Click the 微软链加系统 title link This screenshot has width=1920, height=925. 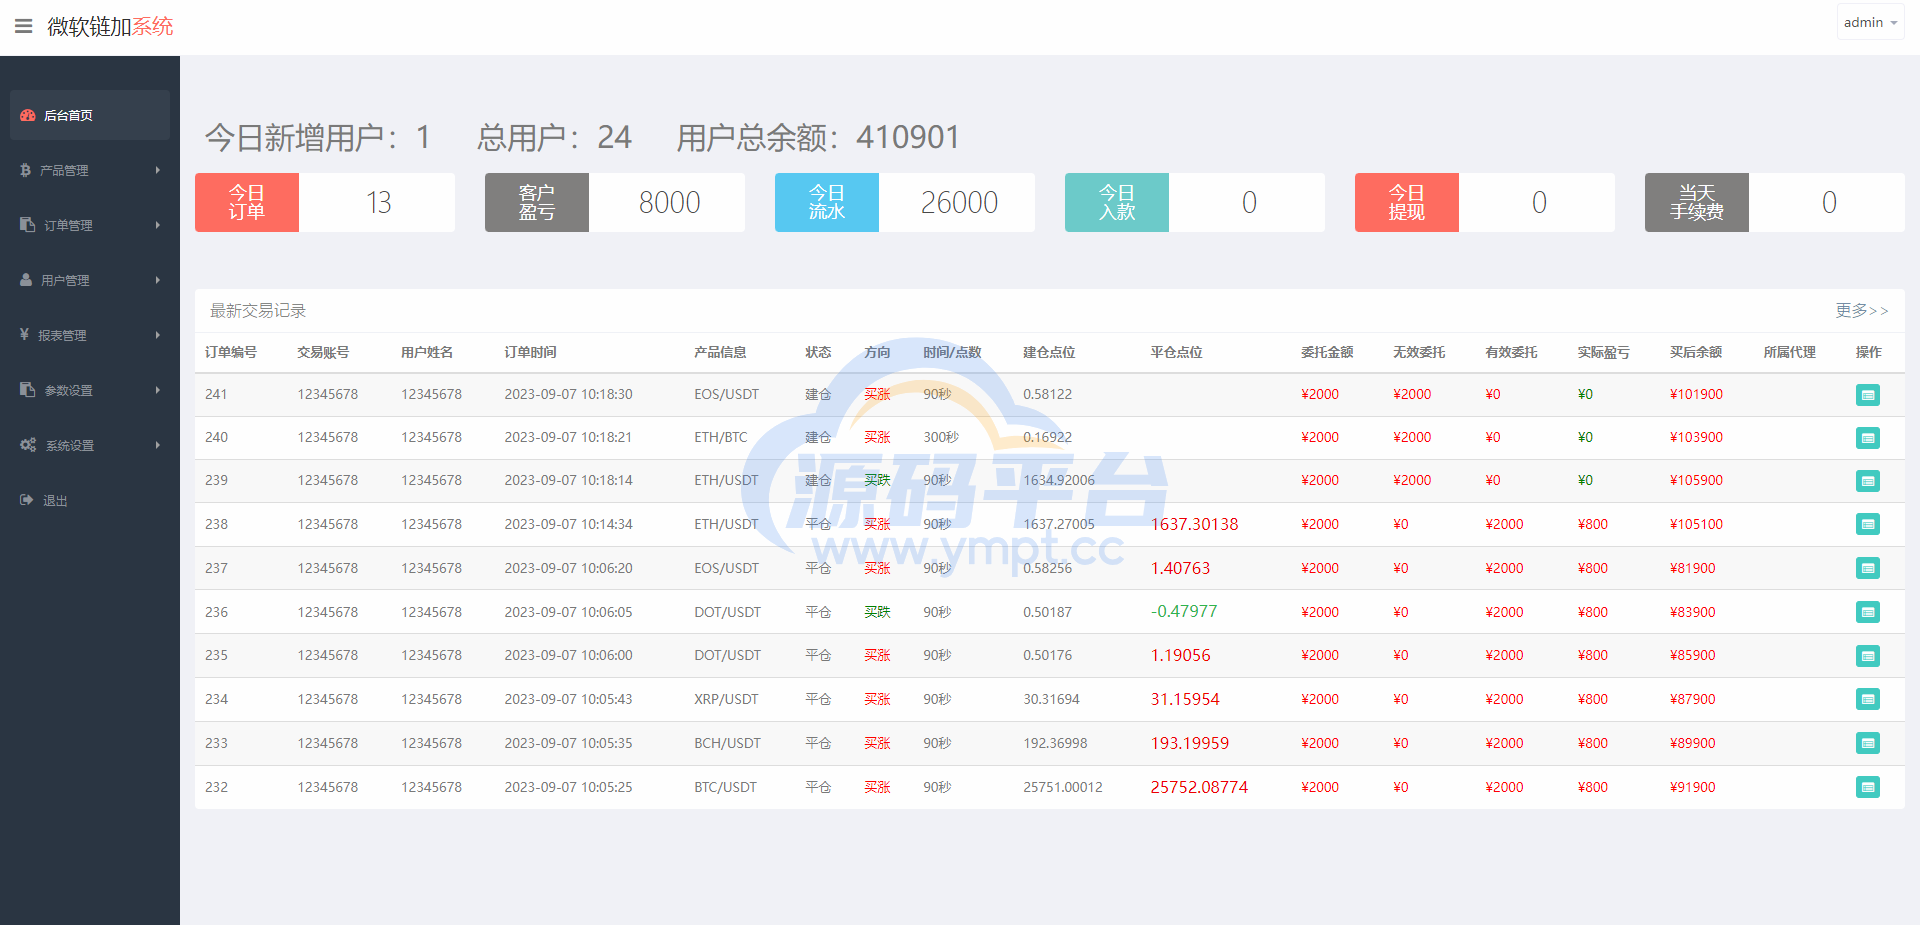tap(110, 26)
